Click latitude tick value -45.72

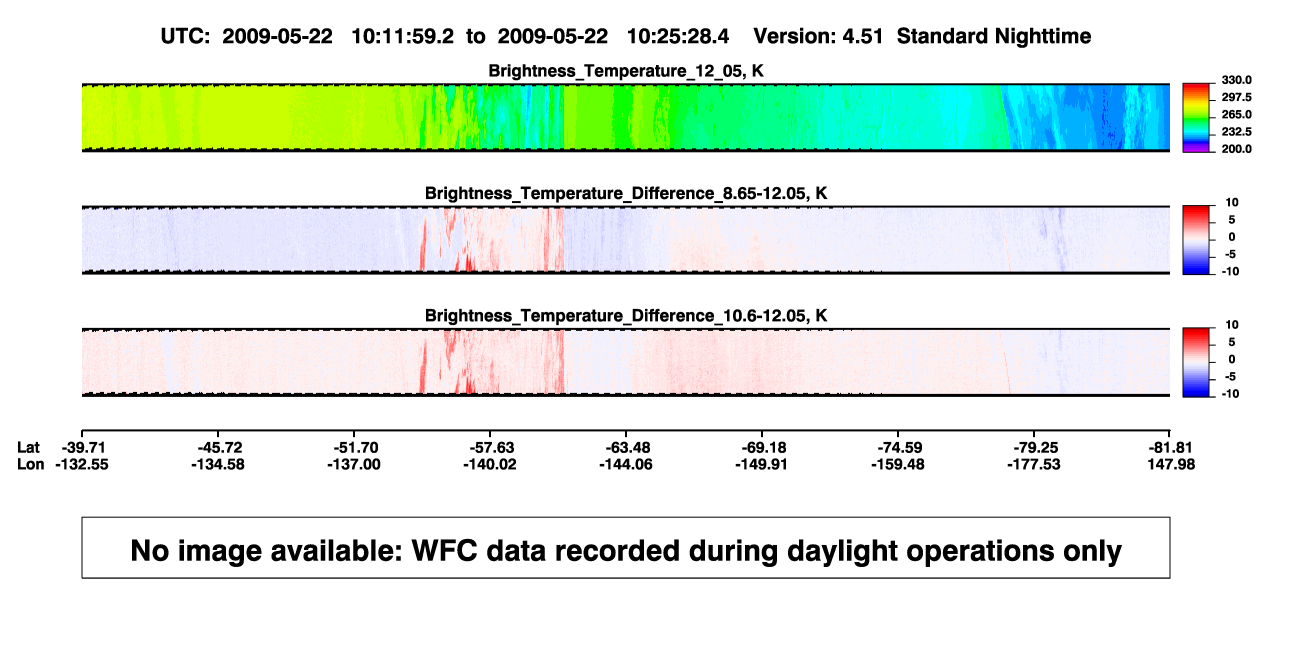[218, 447]
